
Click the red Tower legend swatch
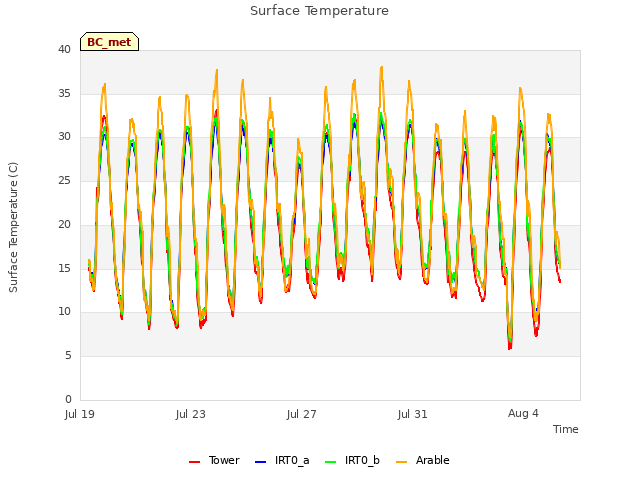click(194, 462)
